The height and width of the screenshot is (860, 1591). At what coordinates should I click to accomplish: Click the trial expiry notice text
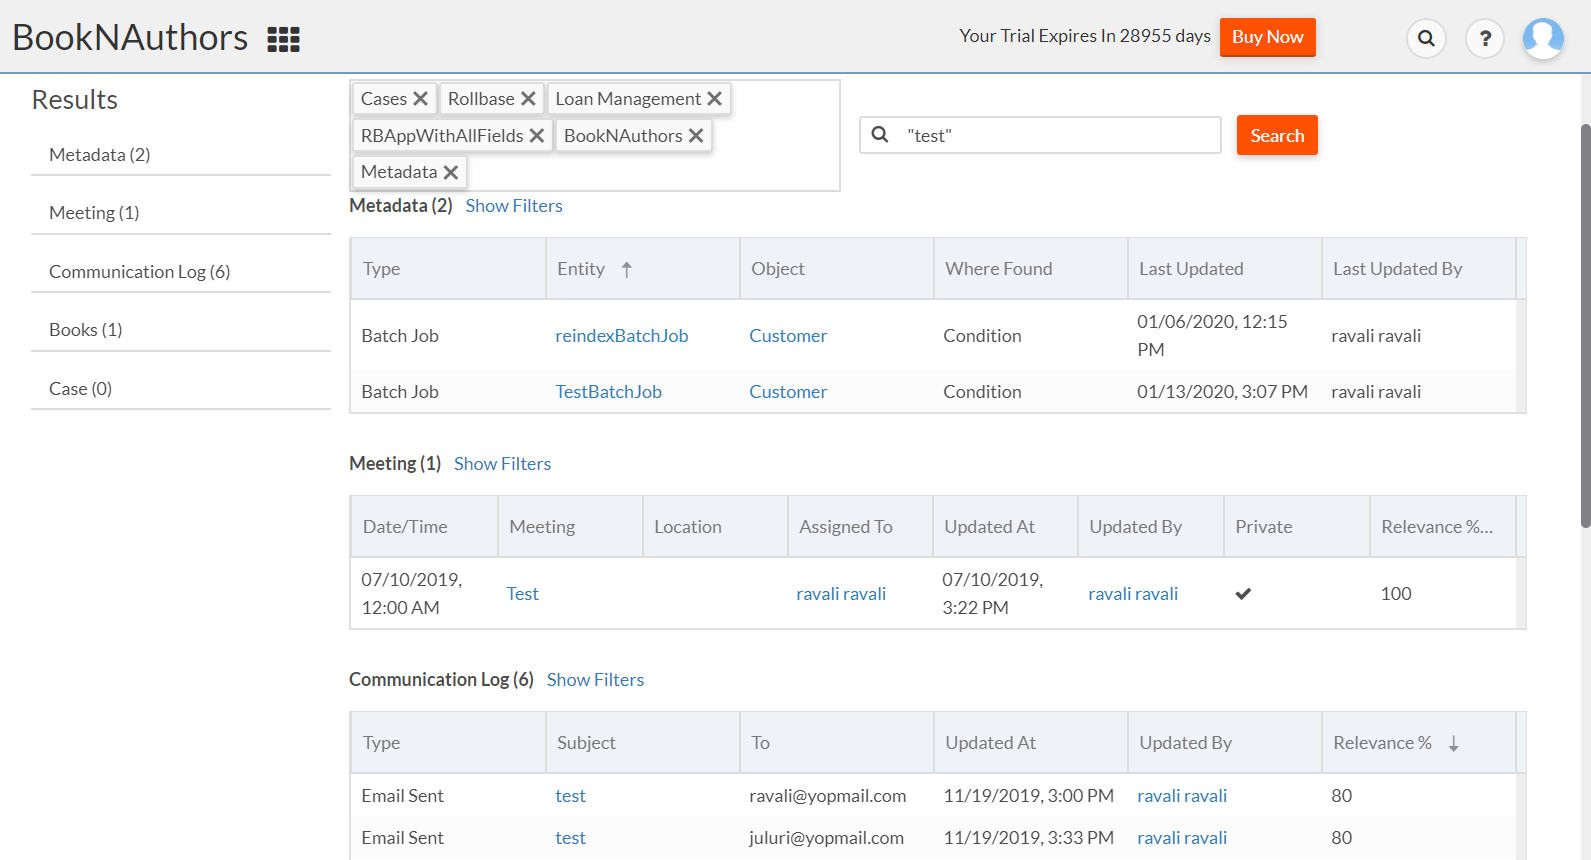pos(1085,36)
